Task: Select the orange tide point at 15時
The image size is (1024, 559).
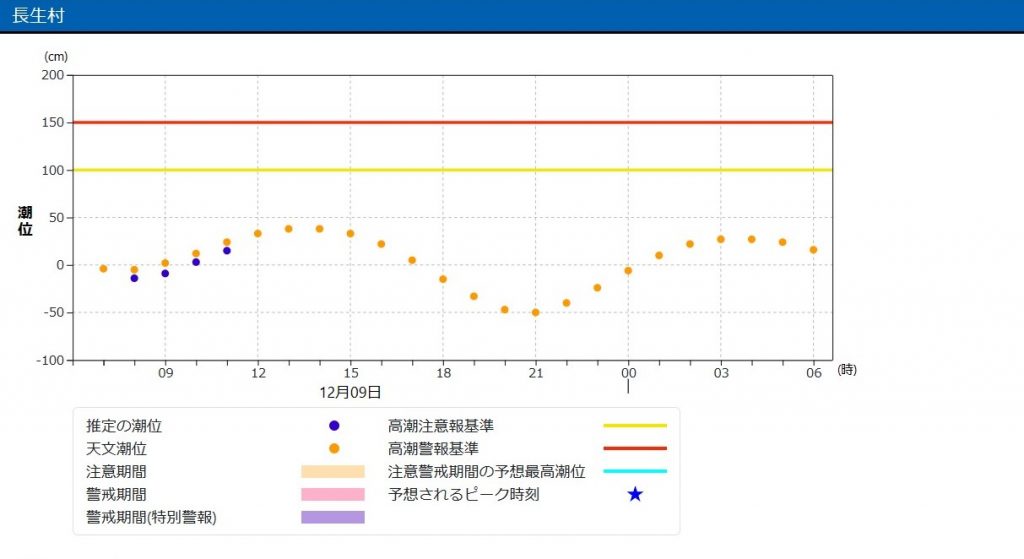Action: (351, 234)
